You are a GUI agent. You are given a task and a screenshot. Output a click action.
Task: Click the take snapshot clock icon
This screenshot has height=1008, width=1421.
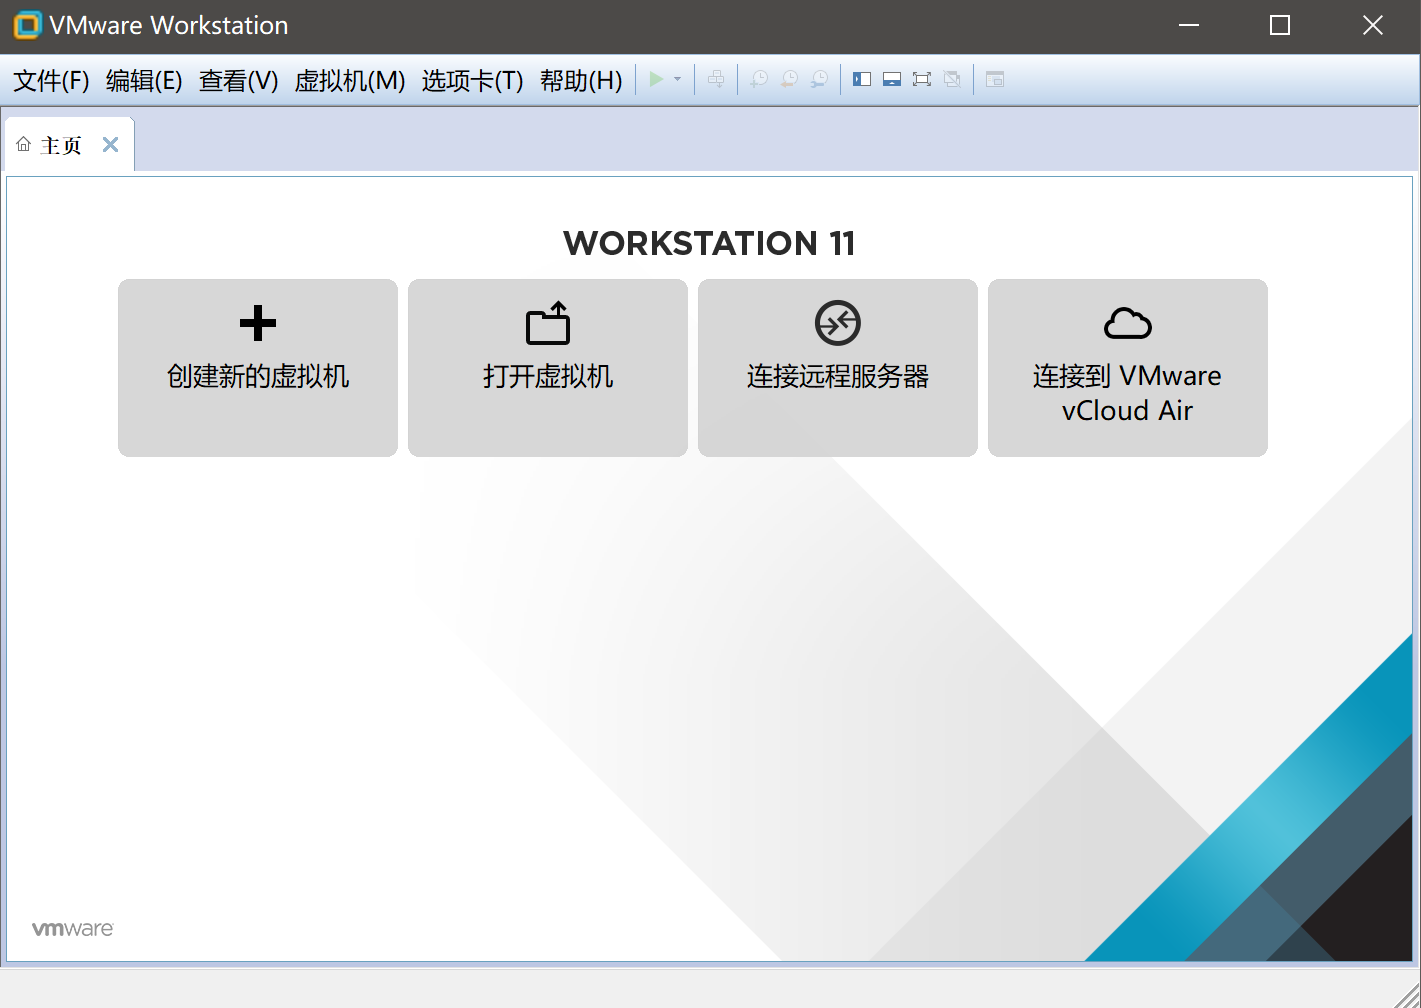pos(759,79)
